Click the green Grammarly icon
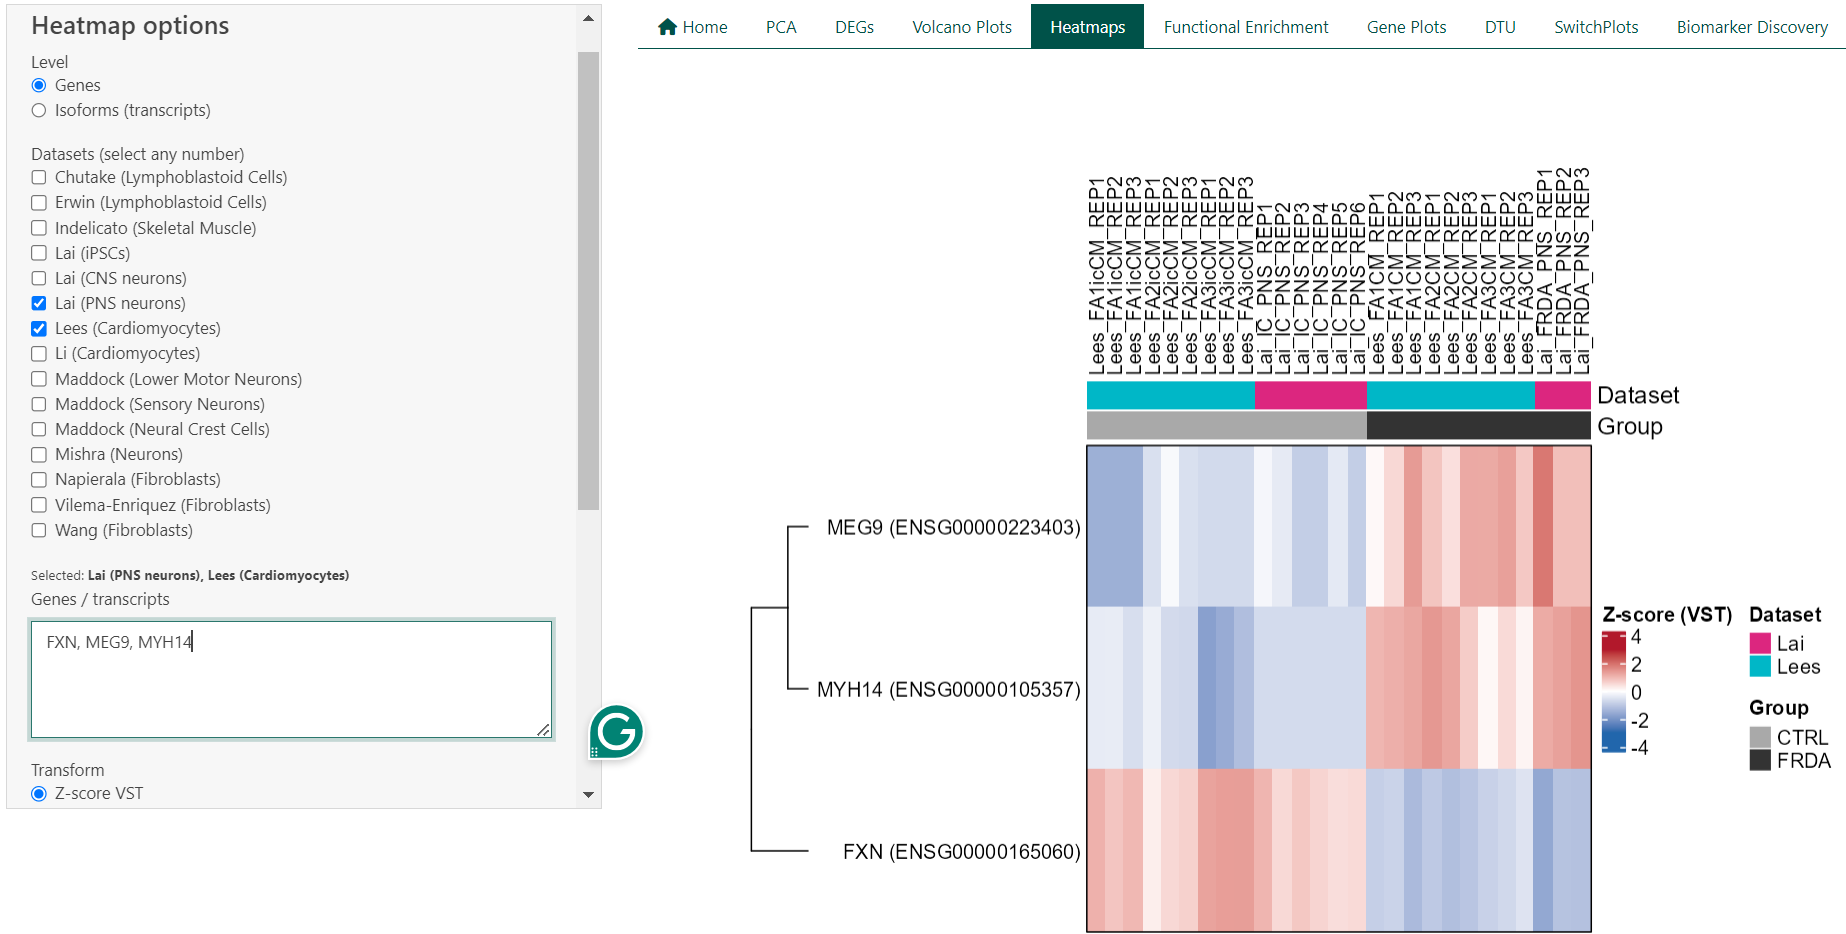 click(616, 732)
